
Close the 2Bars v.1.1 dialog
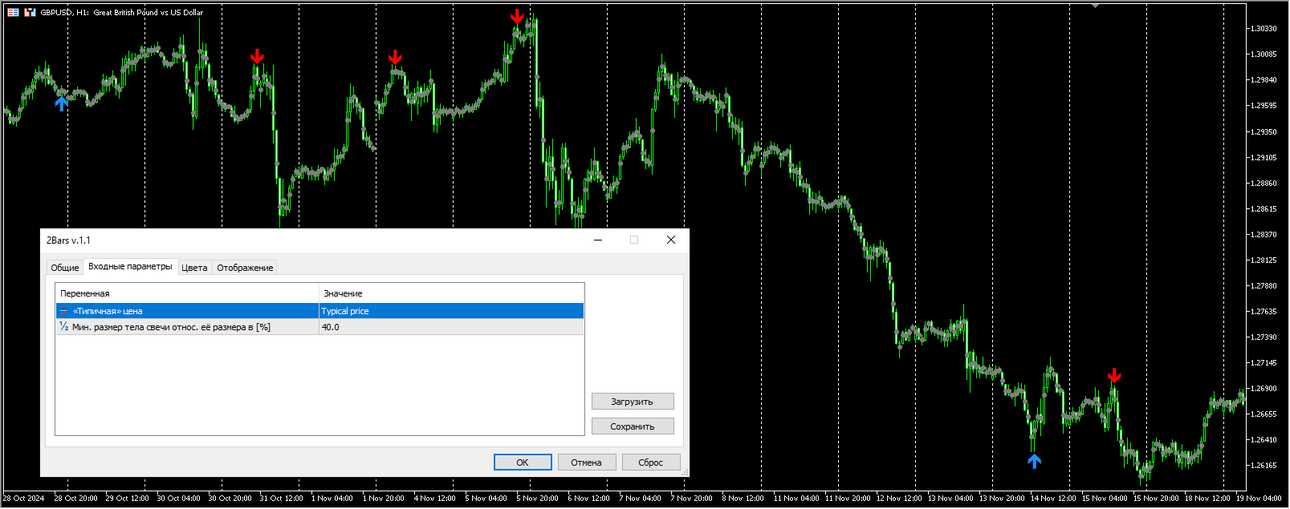click(x=671, y=240)
